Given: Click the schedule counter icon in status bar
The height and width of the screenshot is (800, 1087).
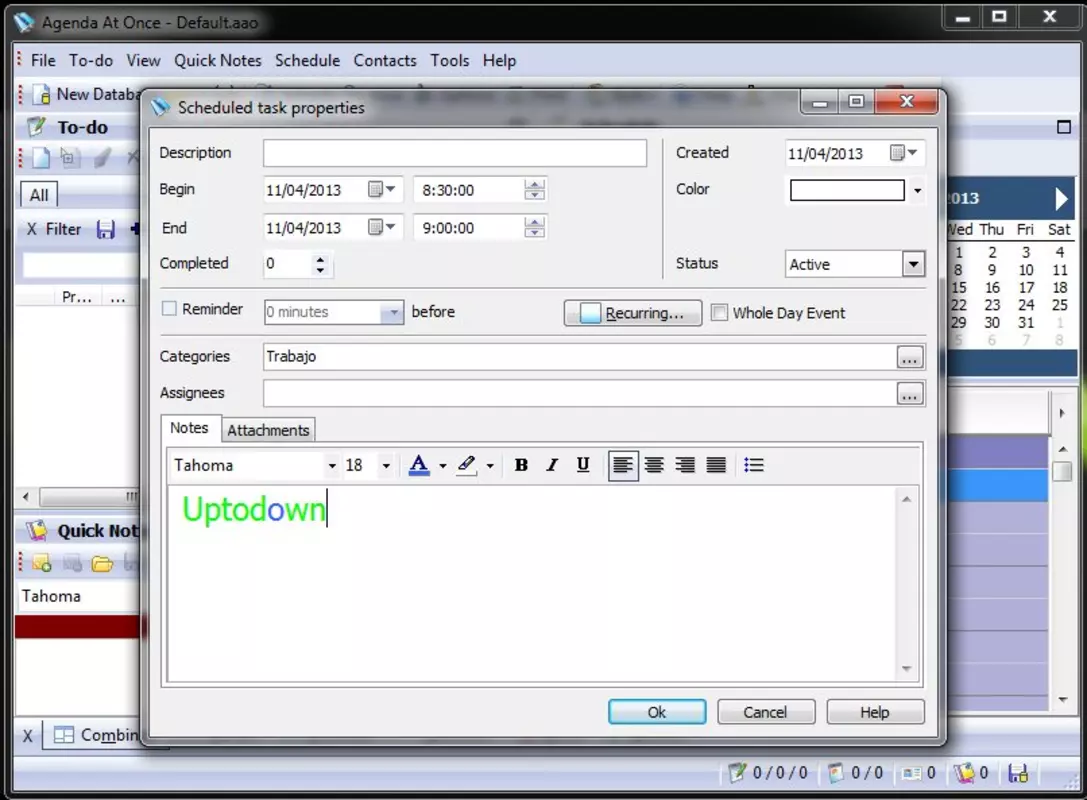Looking at the screenshot, I should [x=836, y=772].
